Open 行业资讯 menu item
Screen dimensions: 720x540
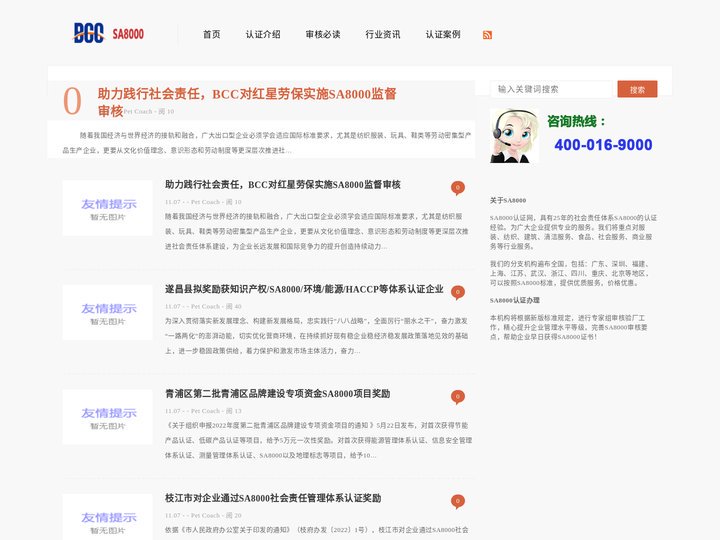tap(383, 34)
